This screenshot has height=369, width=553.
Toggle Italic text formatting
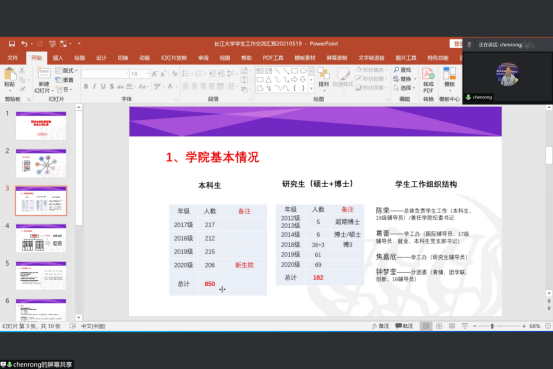pos(94,86)
